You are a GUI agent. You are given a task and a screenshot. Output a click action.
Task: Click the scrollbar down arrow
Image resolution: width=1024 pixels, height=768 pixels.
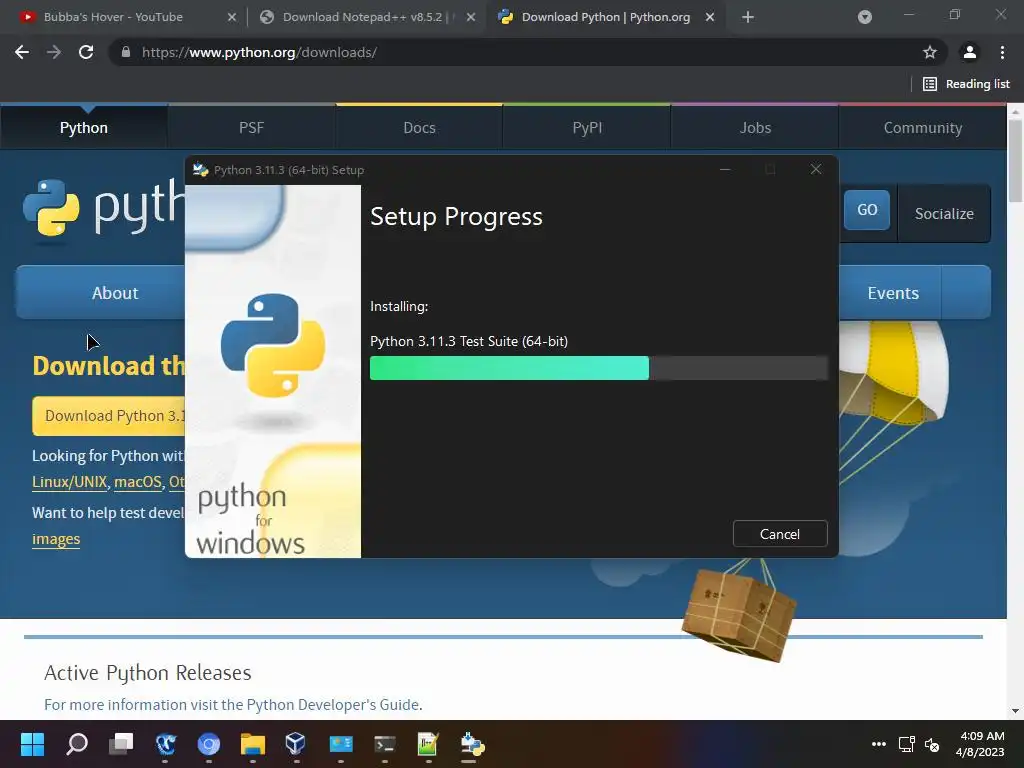coord(1015,711)
